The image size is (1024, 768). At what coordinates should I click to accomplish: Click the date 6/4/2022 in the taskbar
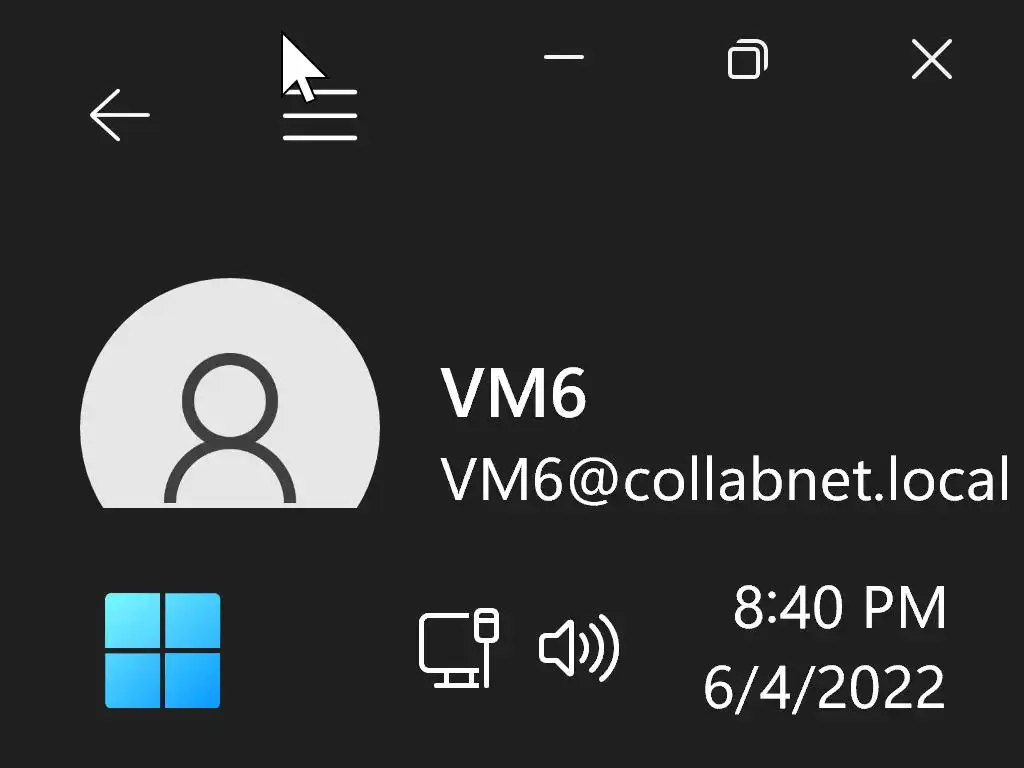824,687
